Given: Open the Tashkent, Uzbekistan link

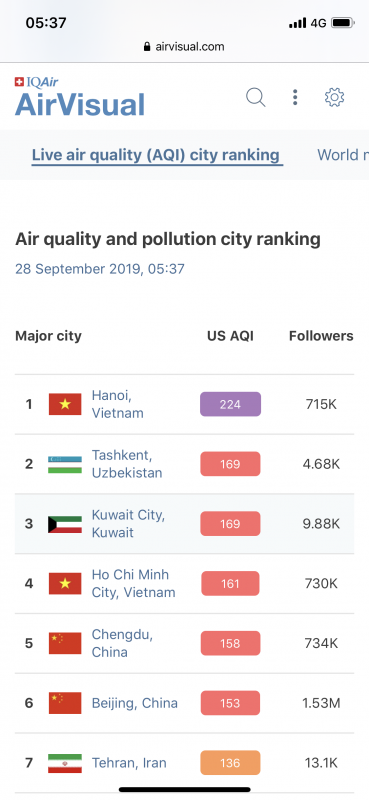Looking at the screenshot, I should pyautogui.click(x=127, y=464).
